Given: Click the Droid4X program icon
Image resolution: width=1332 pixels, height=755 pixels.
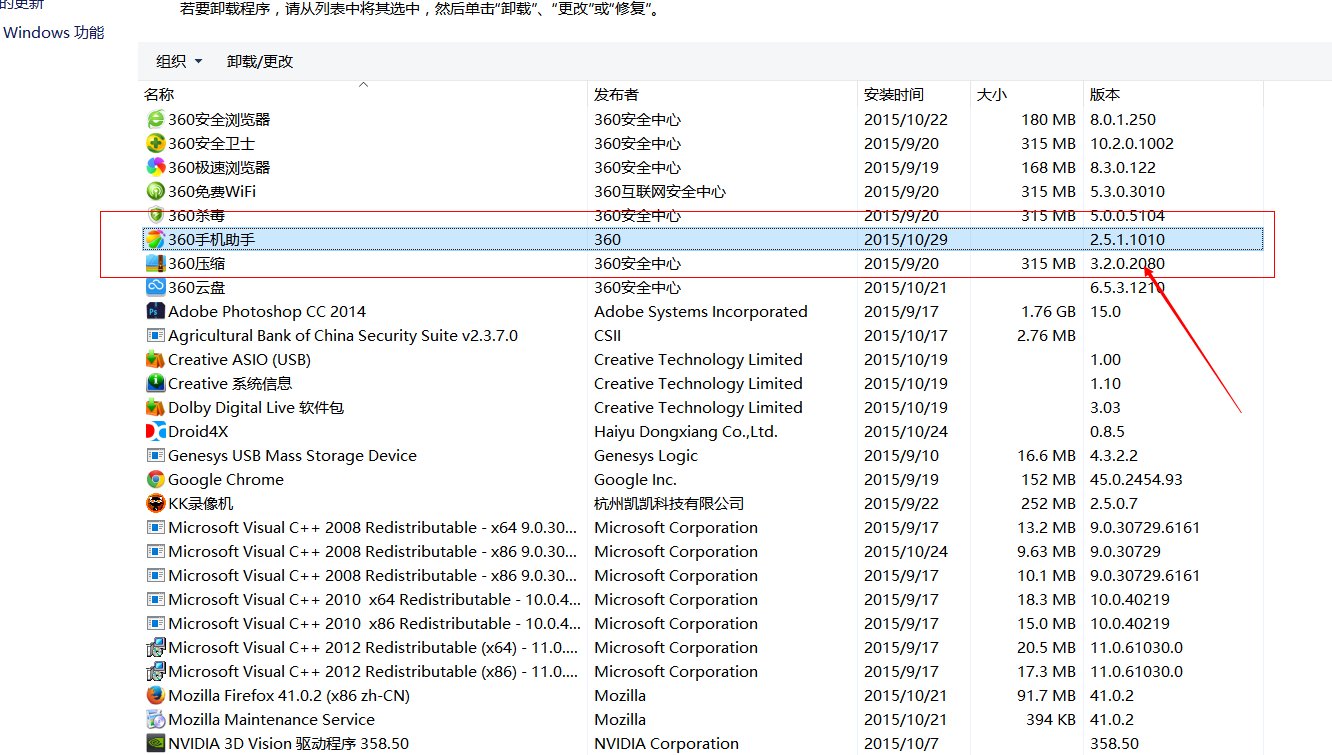Looking at the screenshot, I should (x=156, y=431).
